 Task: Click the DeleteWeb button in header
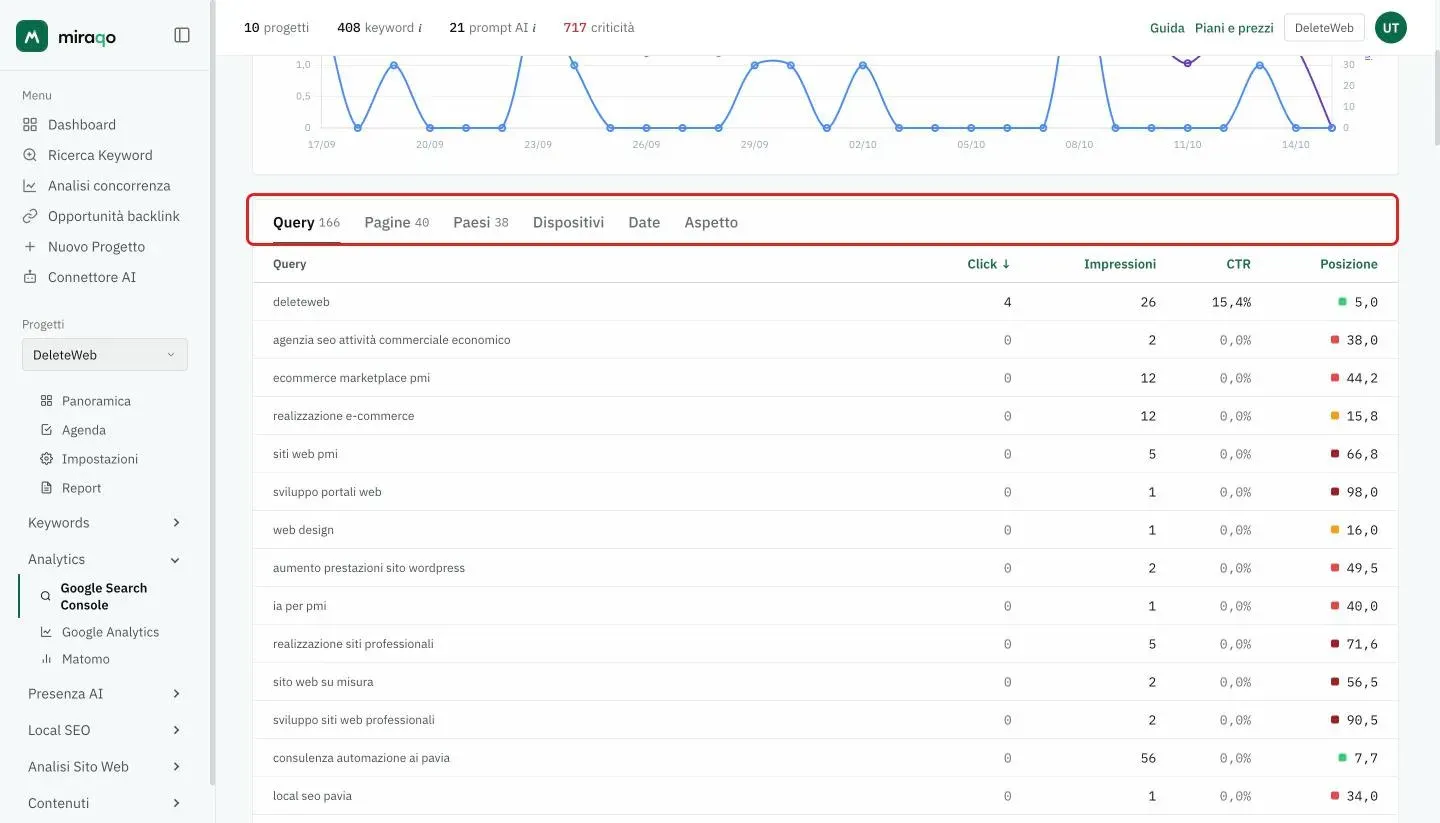[x=1324, y=28]
